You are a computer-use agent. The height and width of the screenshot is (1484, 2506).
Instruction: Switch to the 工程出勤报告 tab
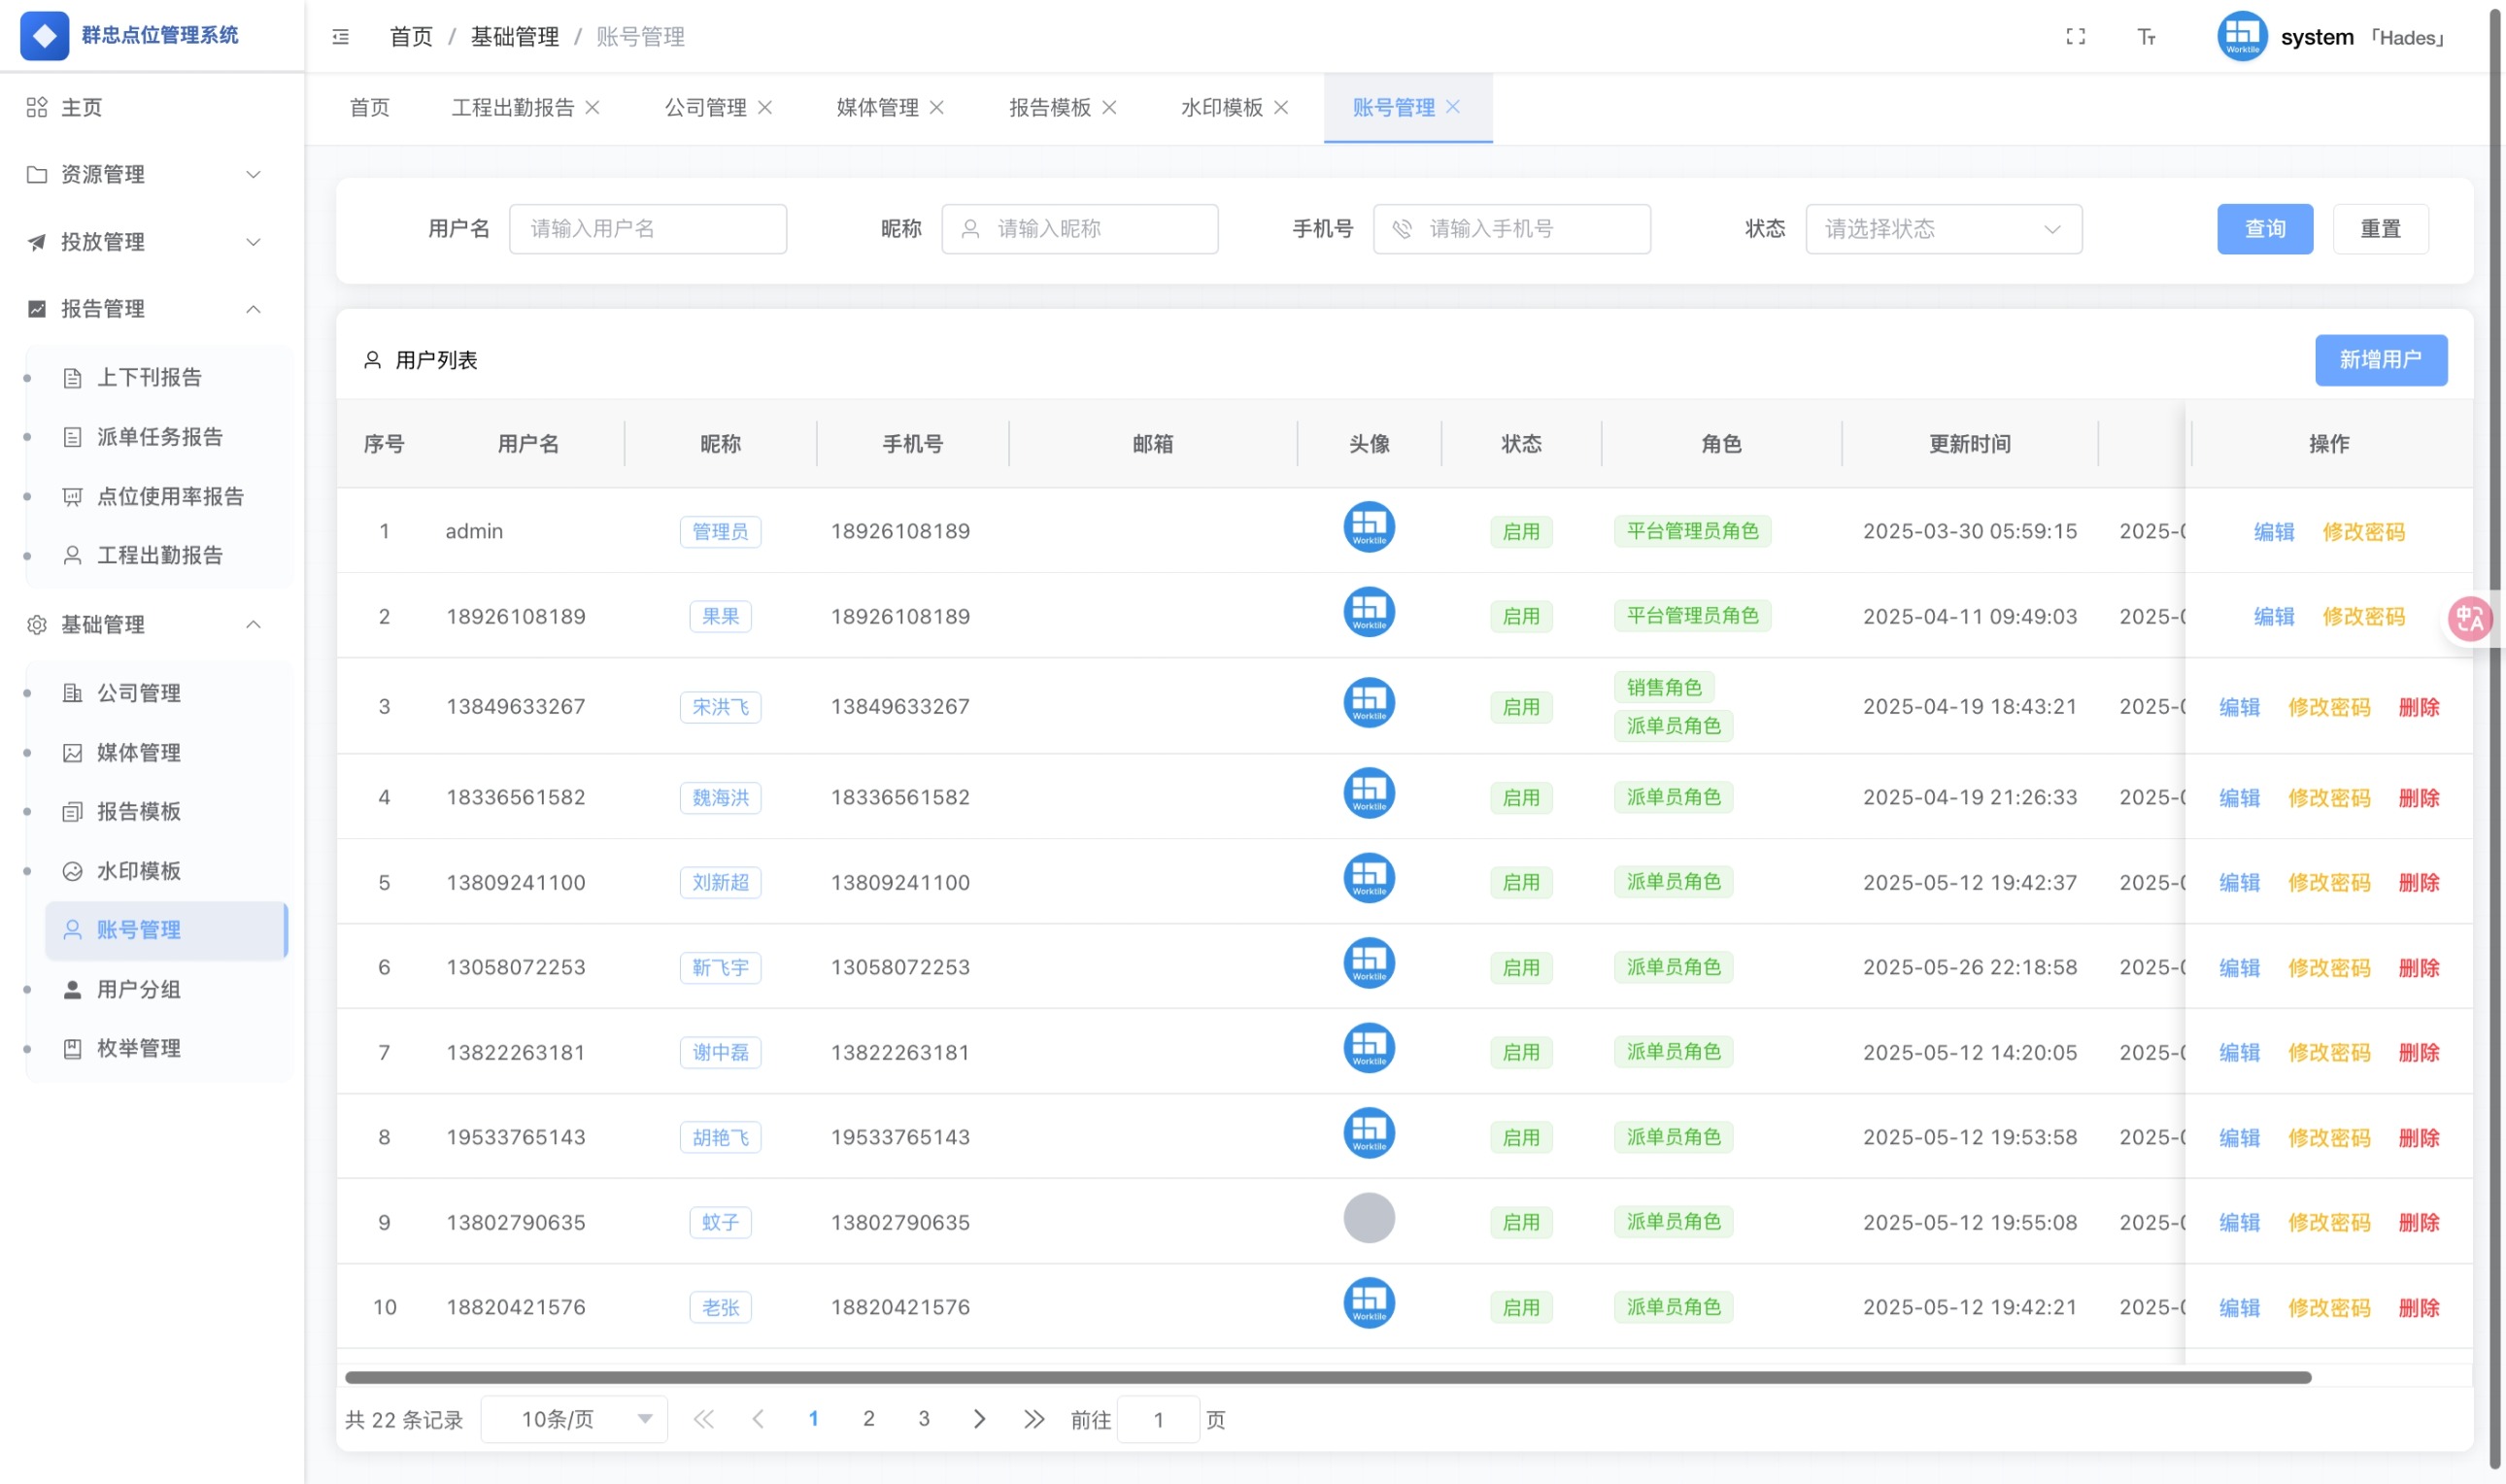click(513, 107)
